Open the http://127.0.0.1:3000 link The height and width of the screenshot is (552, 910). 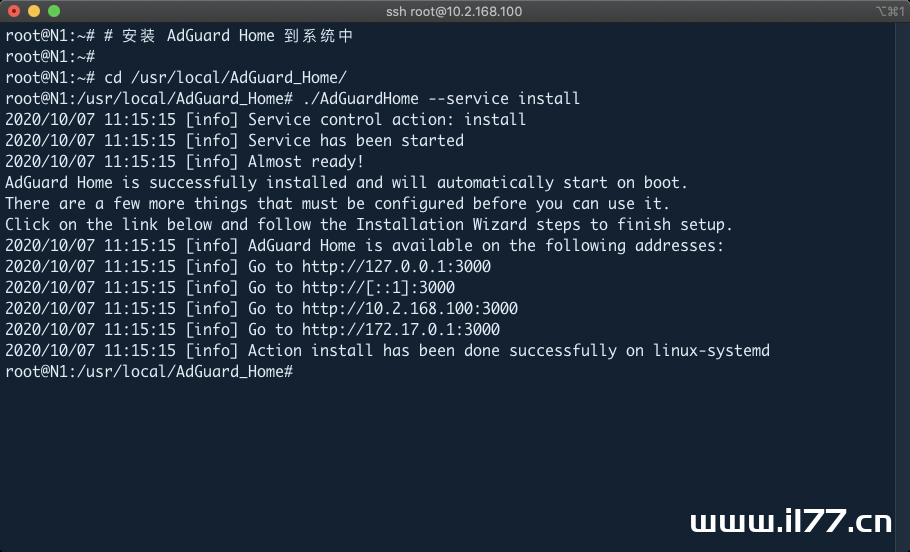coord(396,266)
